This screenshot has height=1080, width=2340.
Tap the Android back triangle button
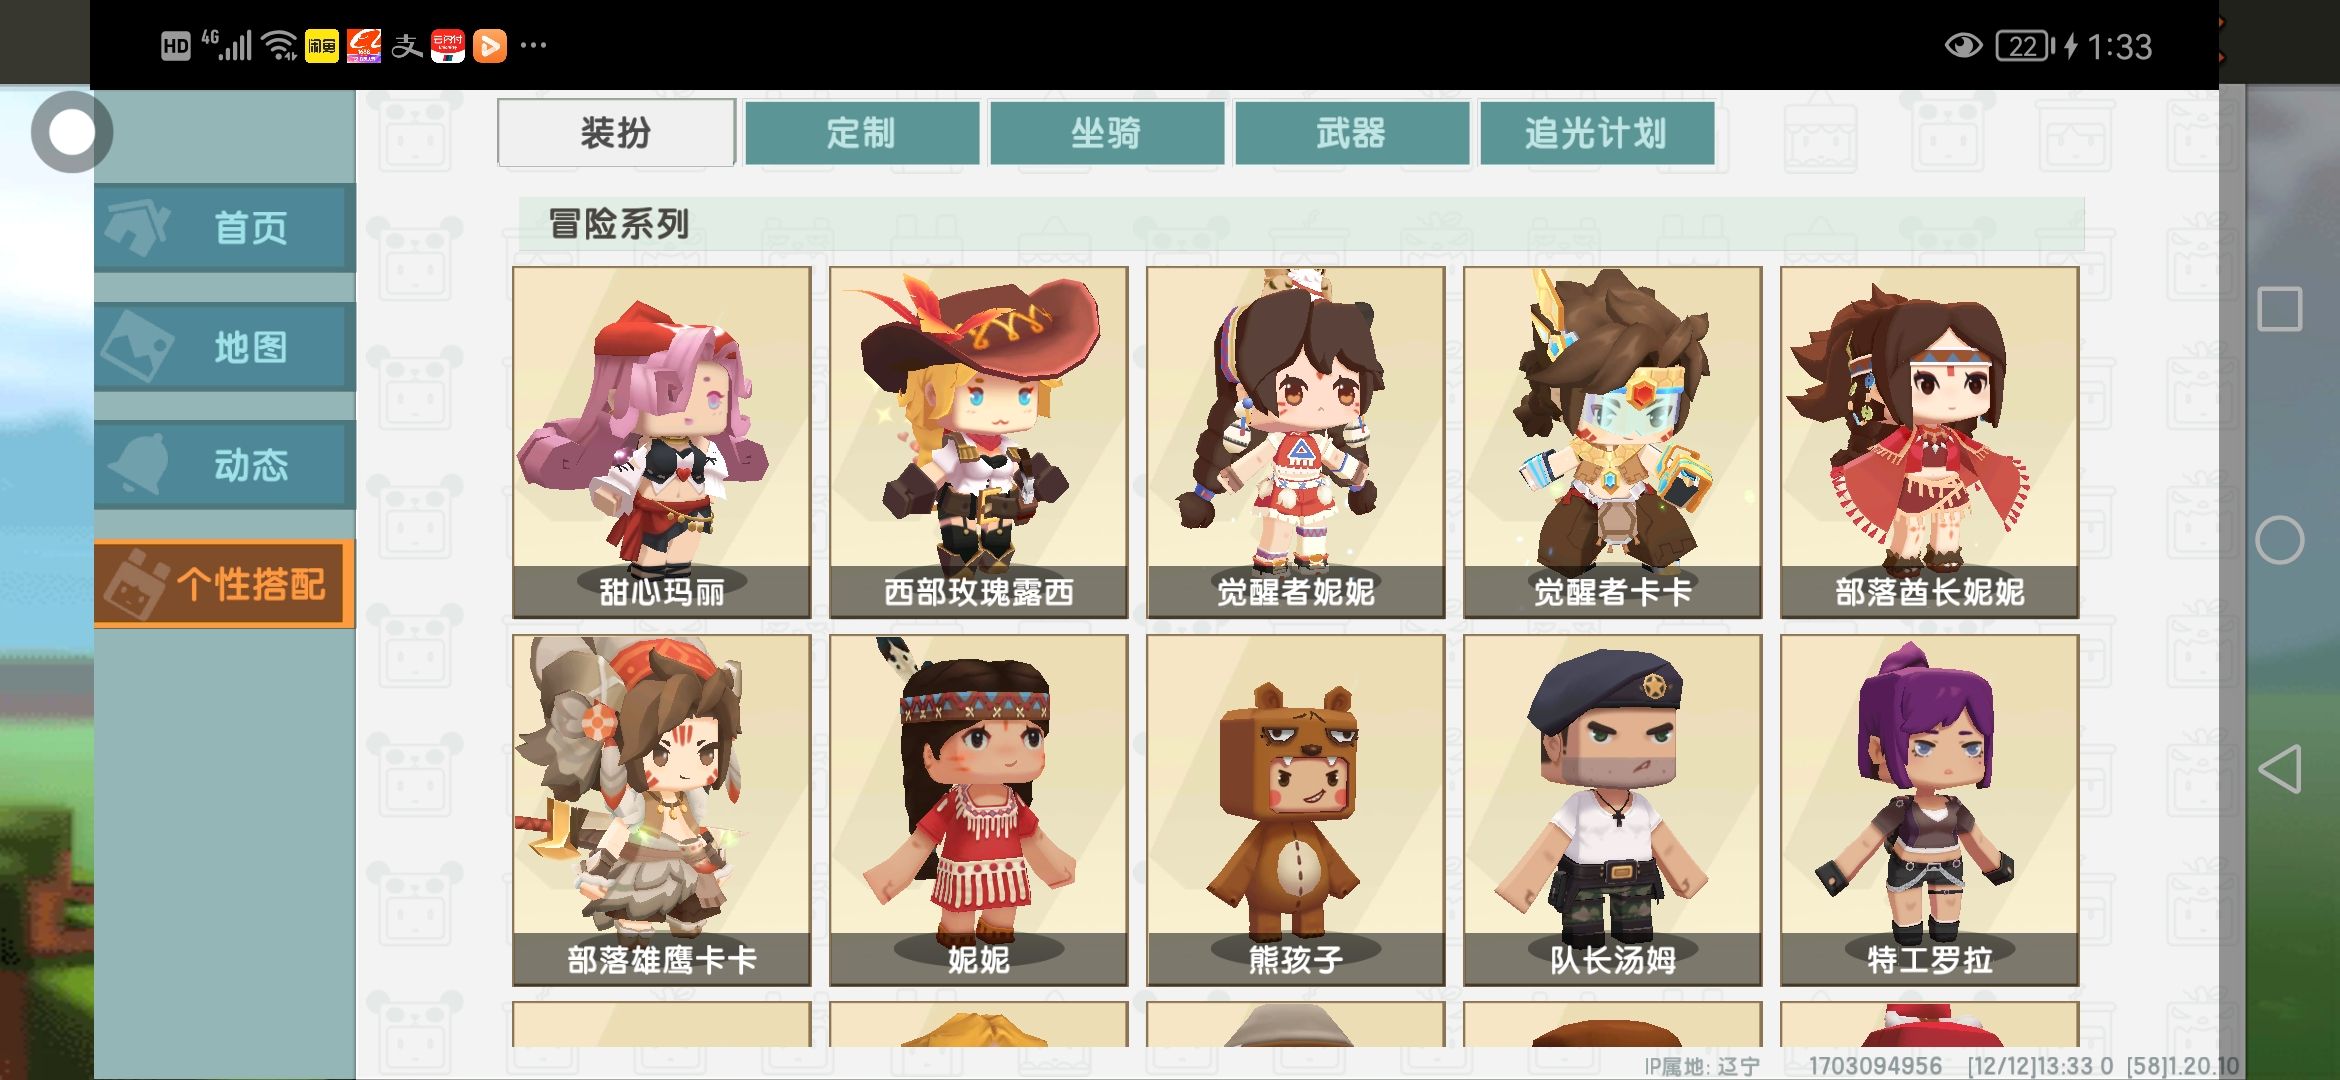coord(2280,769)
